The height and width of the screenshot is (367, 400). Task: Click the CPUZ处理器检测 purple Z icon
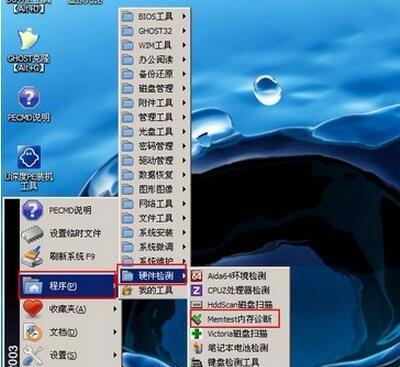[197, 290]
